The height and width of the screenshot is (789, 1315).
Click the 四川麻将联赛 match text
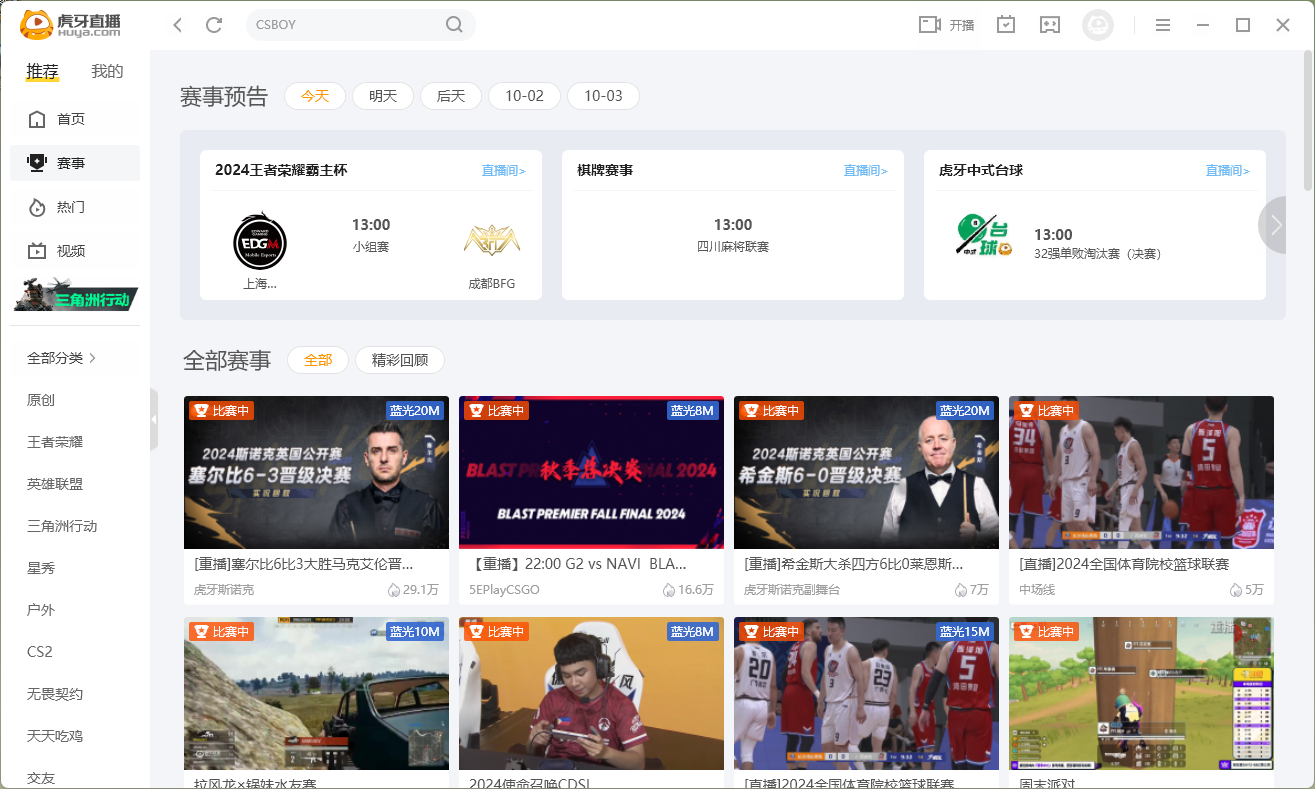[x=733, y=246]
